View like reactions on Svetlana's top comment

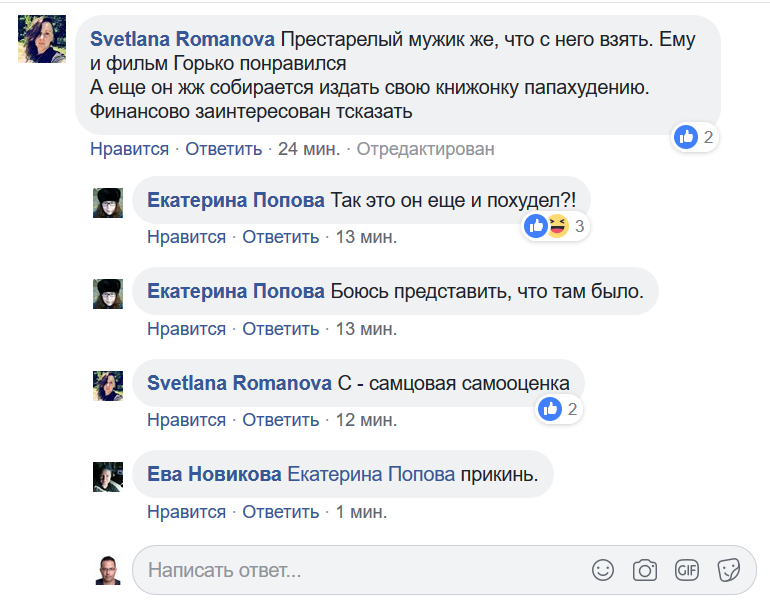tap(695, 137)
